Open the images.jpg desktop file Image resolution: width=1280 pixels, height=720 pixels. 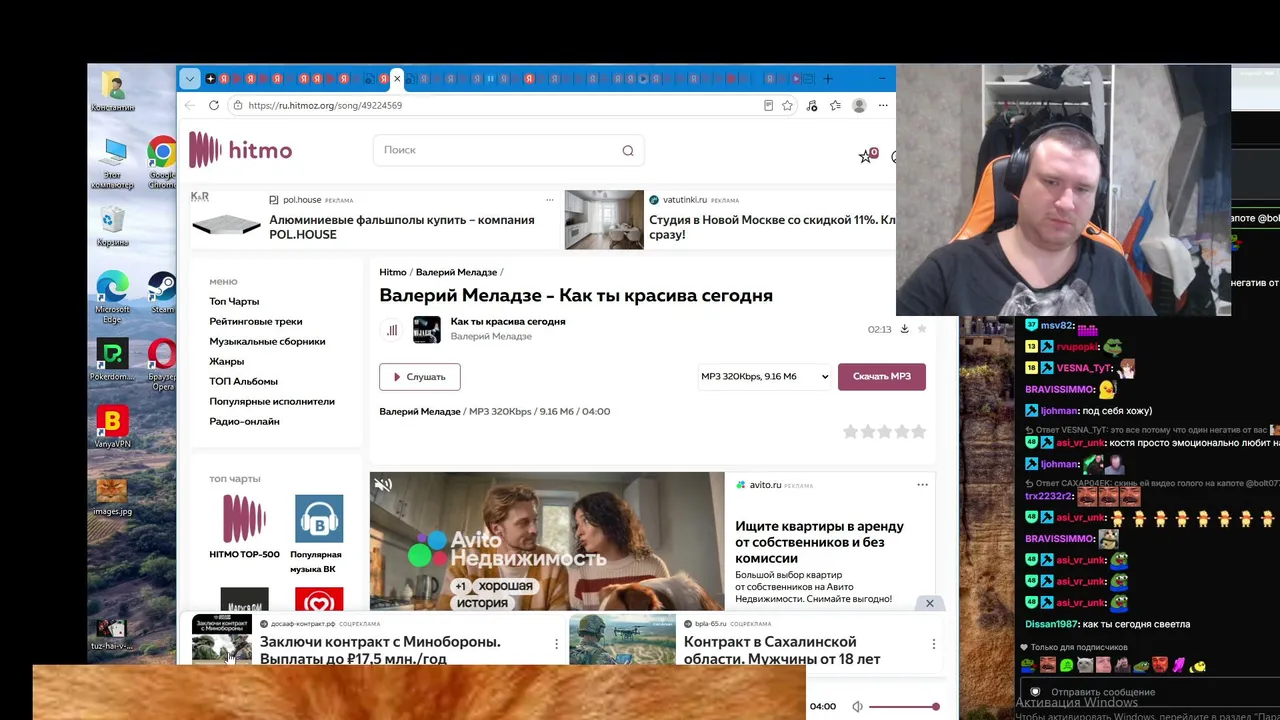pyautogui.click(x=112, y=495)
